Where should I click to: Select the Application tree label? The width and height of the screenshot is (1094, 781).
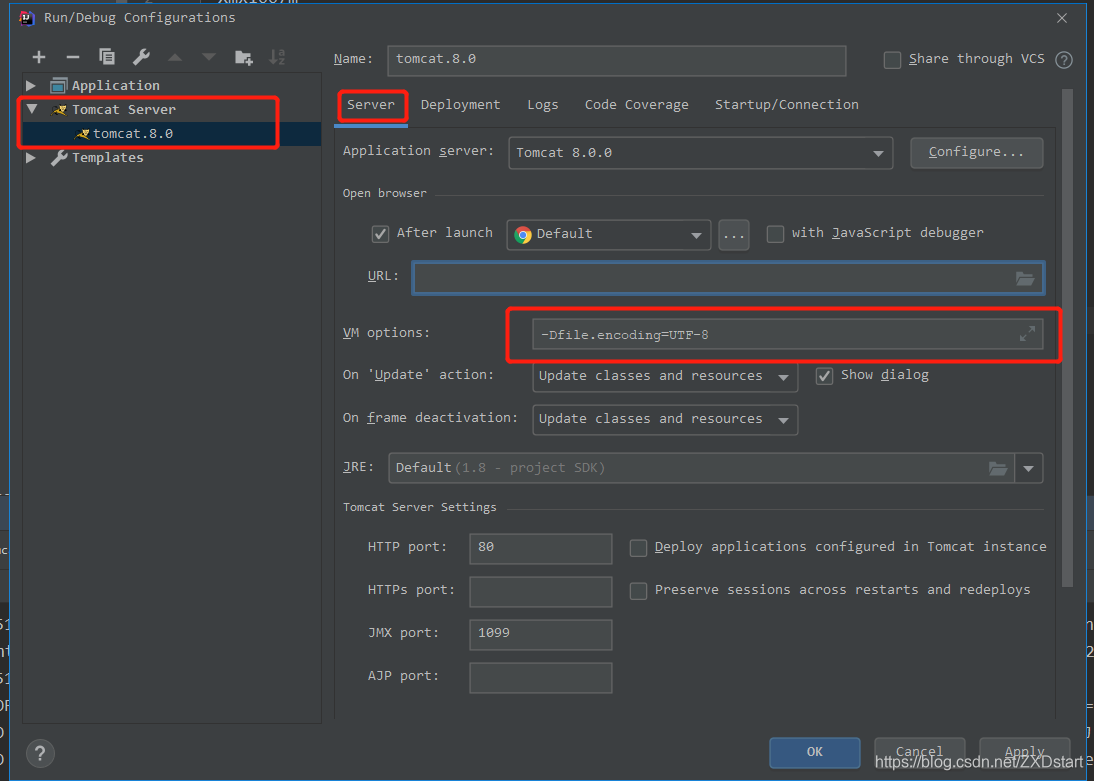click(x=116, y=85)
